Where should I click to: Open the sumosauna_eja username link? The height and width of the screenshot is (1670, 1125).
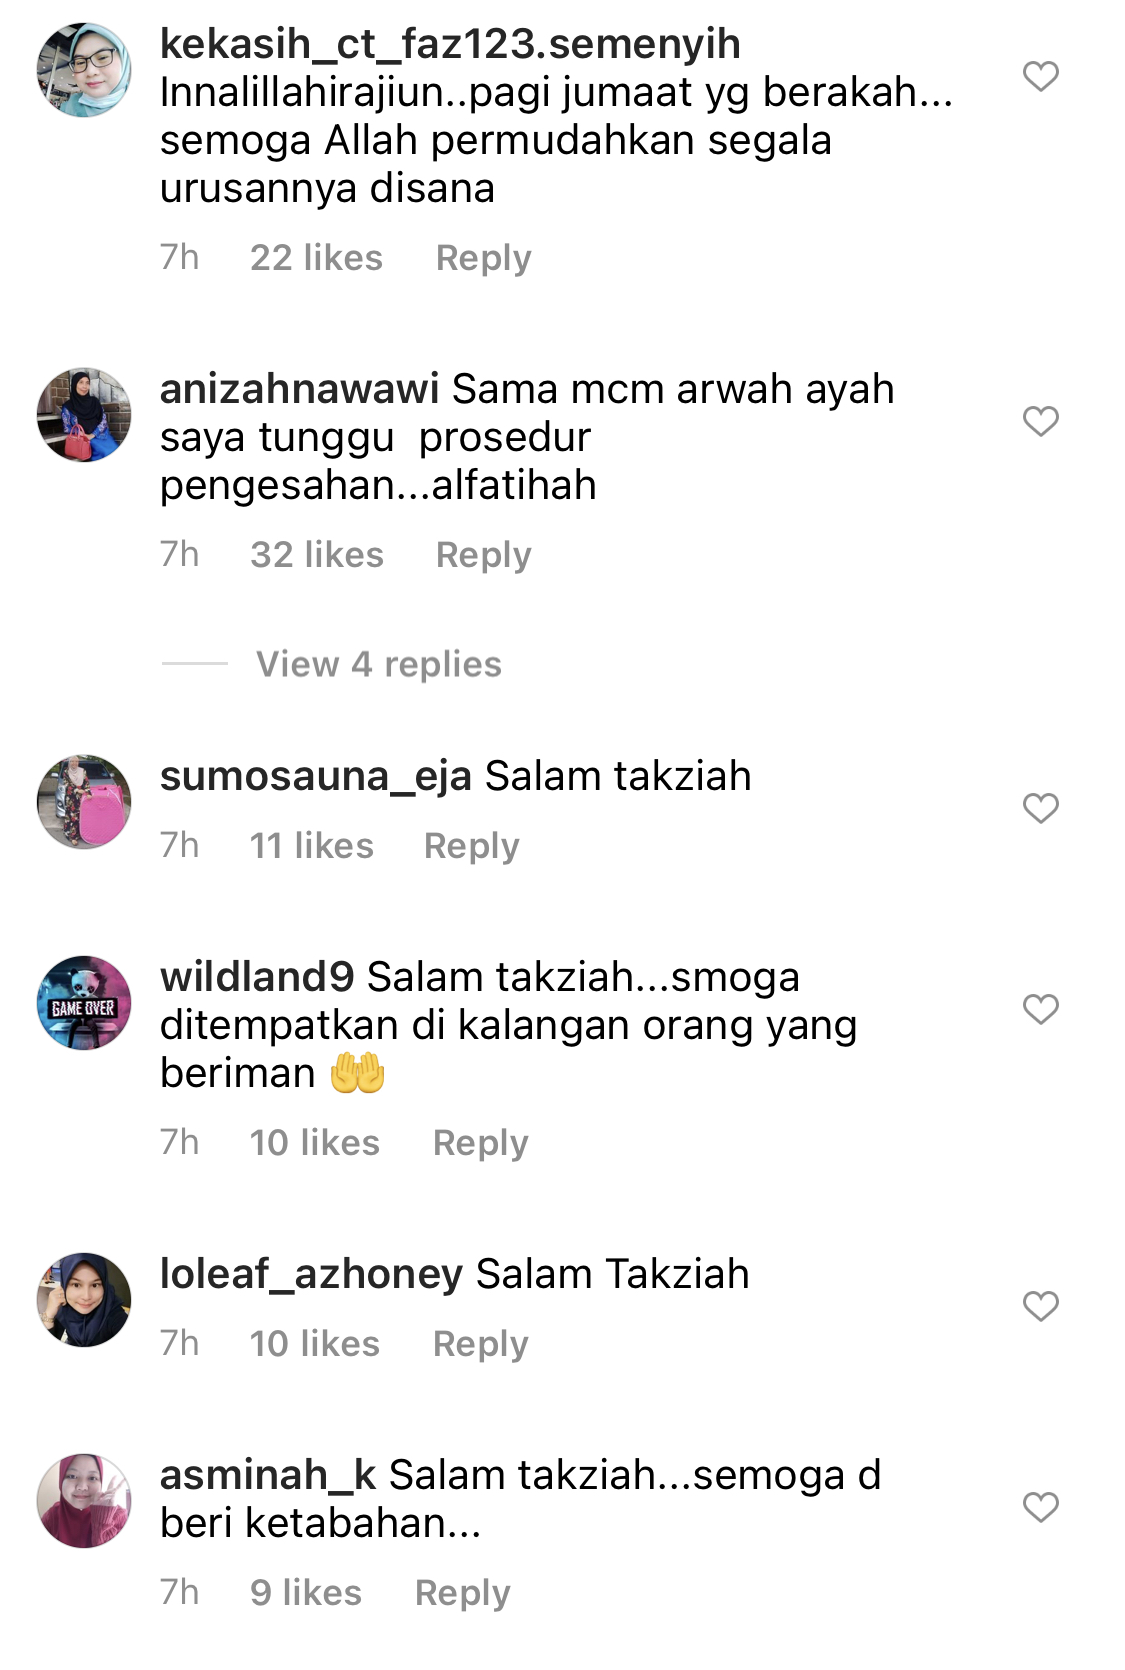coord(315,777)
